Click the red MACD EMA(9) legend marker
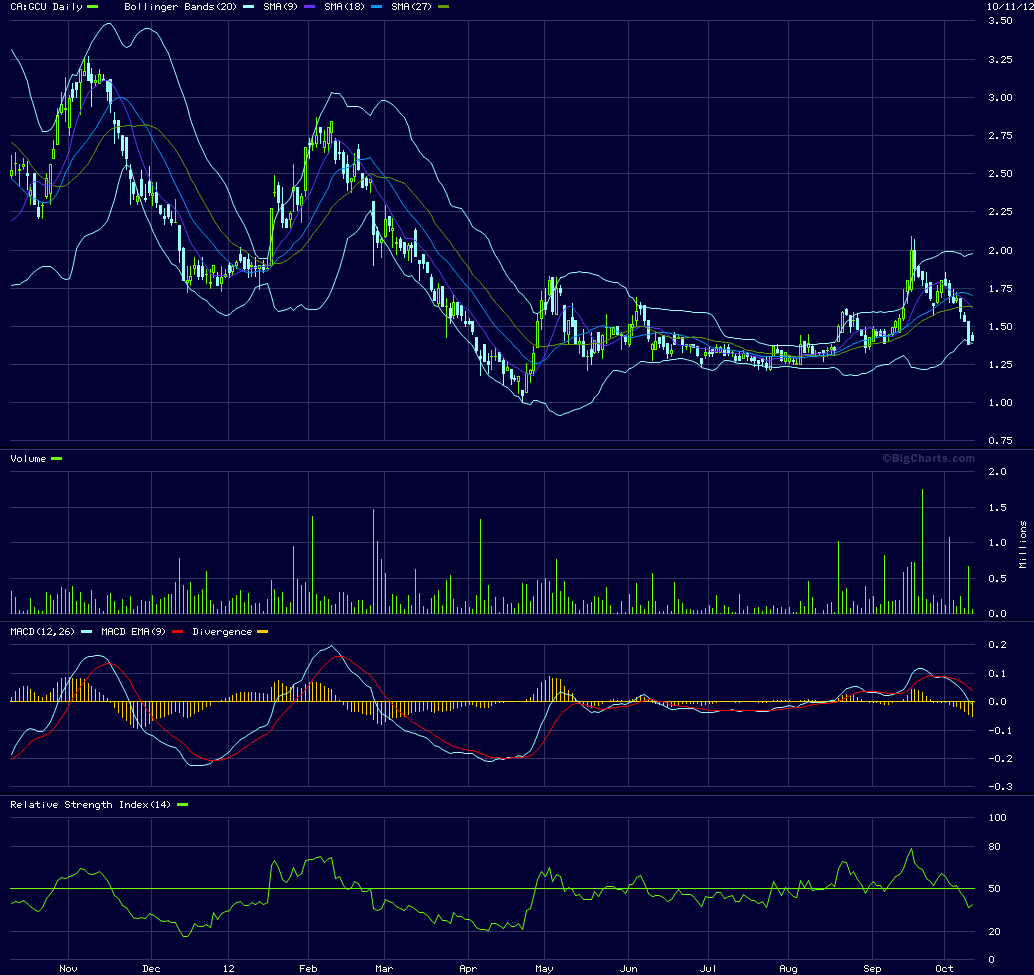This screenshot has width=1034, height=975. 179,632
